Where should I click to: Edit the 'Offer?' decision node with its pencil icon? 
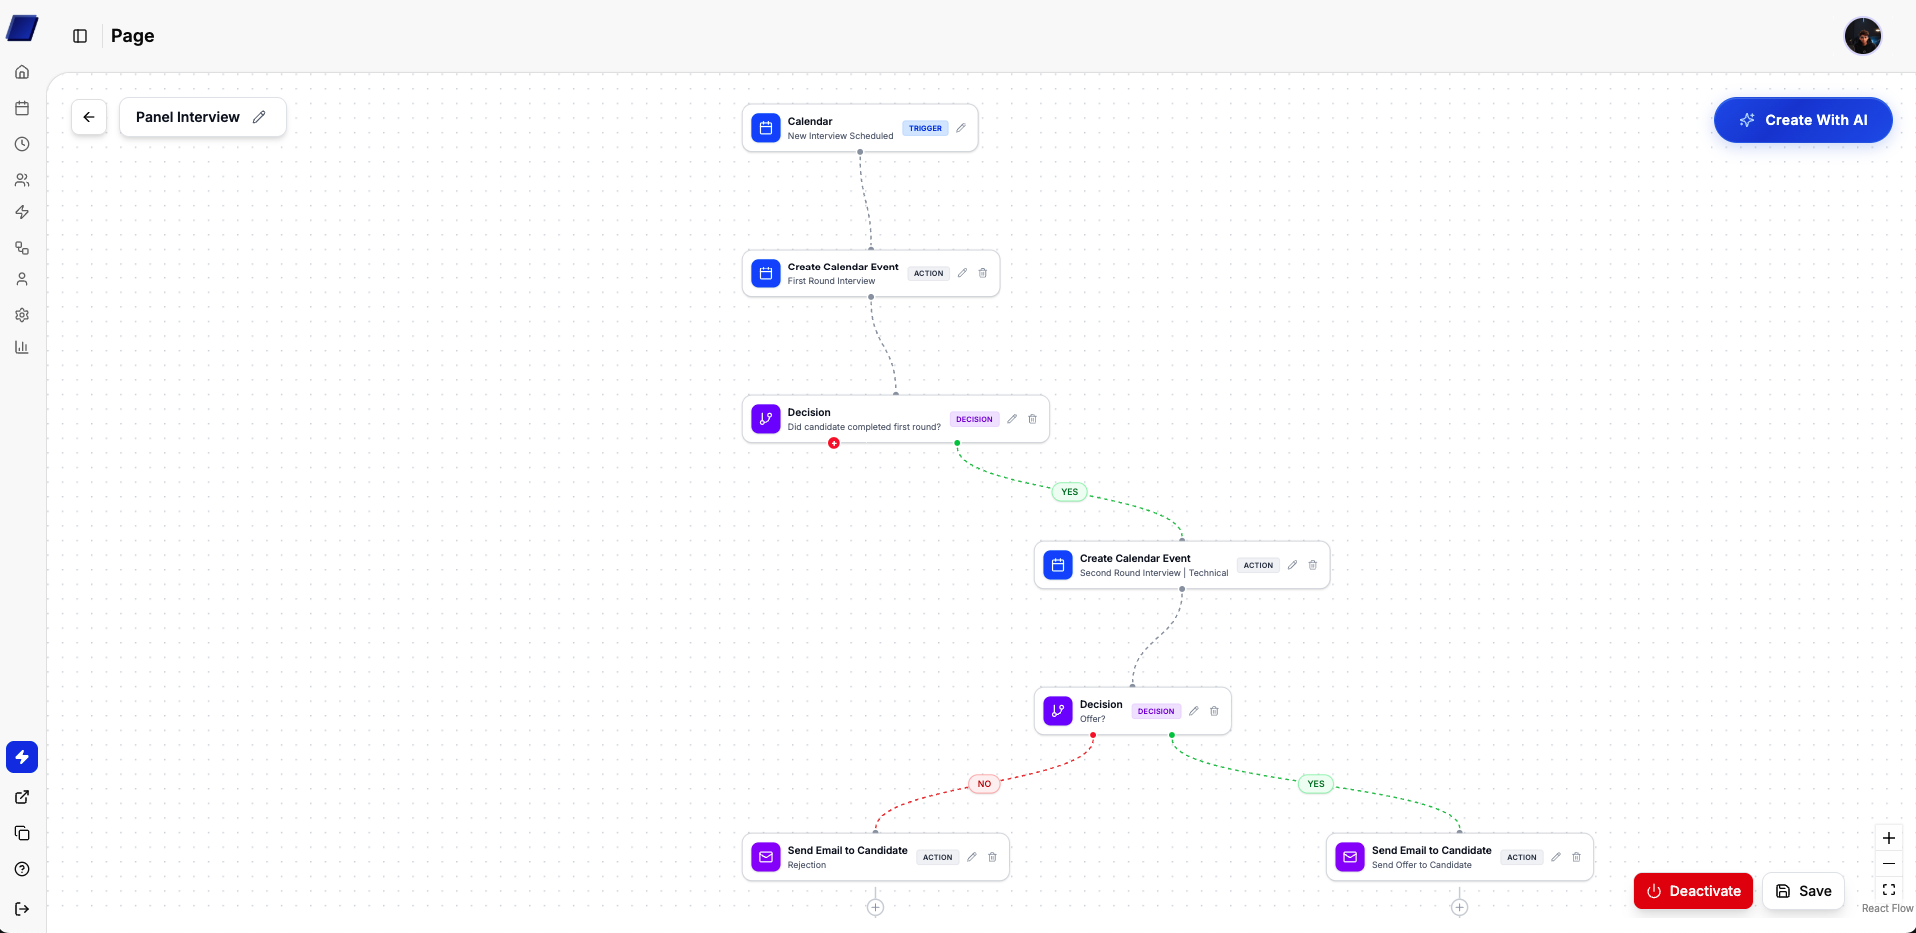coord(1194,711)
